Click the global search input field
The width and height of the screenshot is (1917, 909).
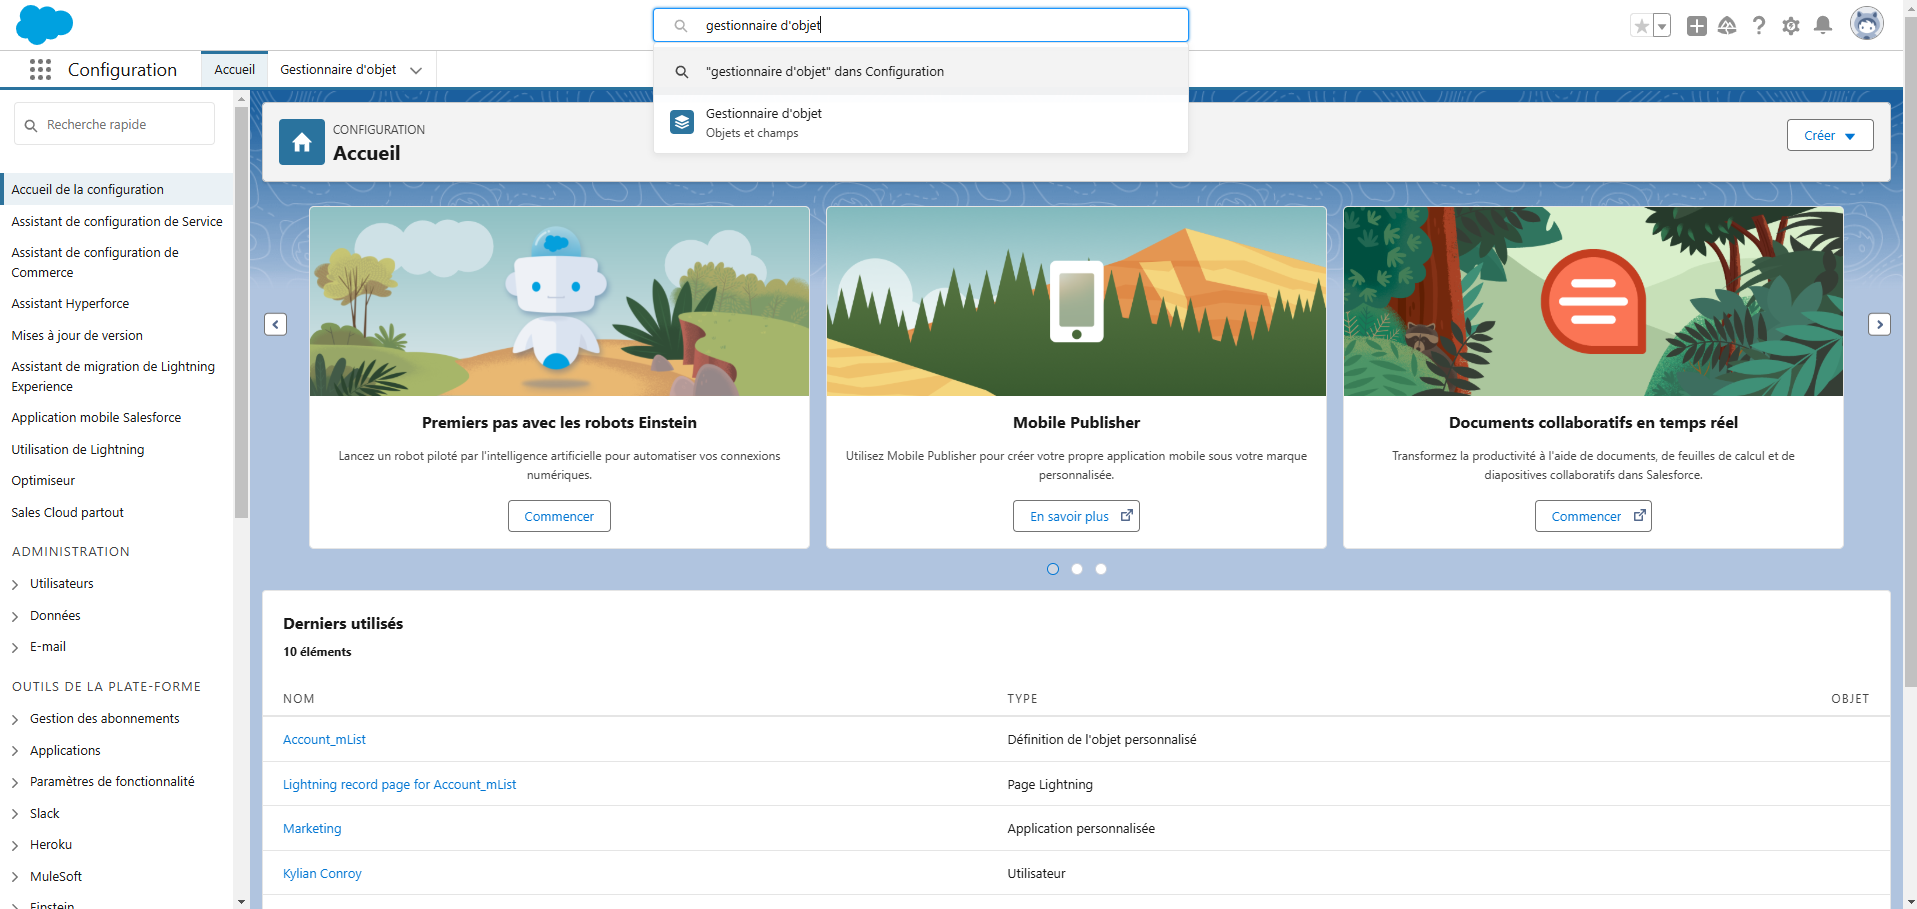pyautogui.click(x=921, y=26)
